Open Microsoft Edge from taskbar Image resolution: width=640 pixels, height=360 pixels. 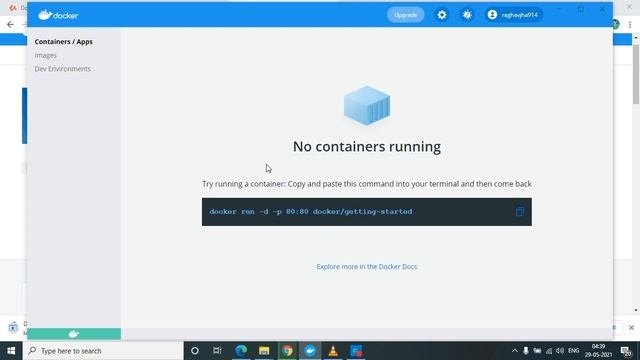click(x=241, y=351)
